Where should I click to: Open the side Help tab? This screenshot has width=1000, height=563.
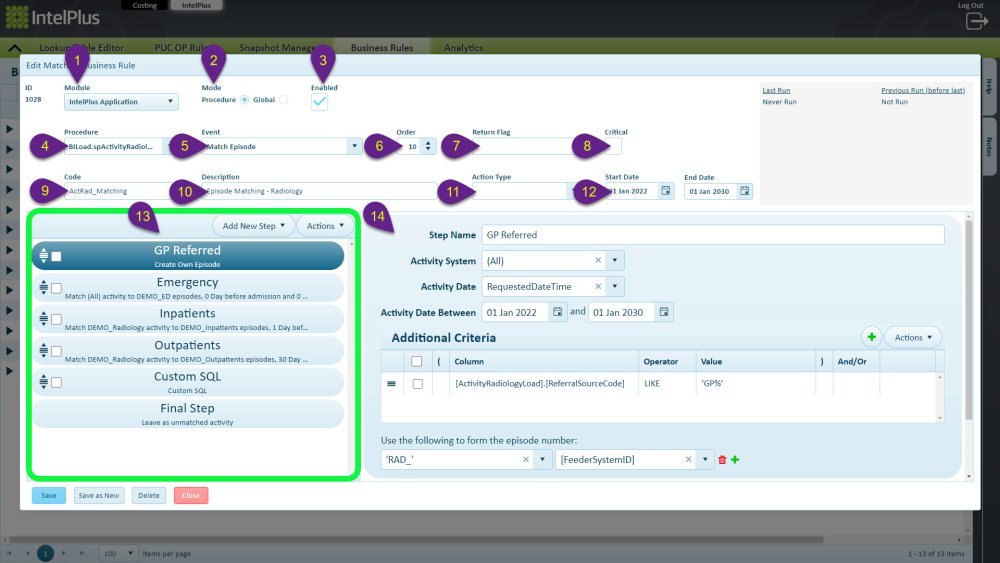(989, 86)
